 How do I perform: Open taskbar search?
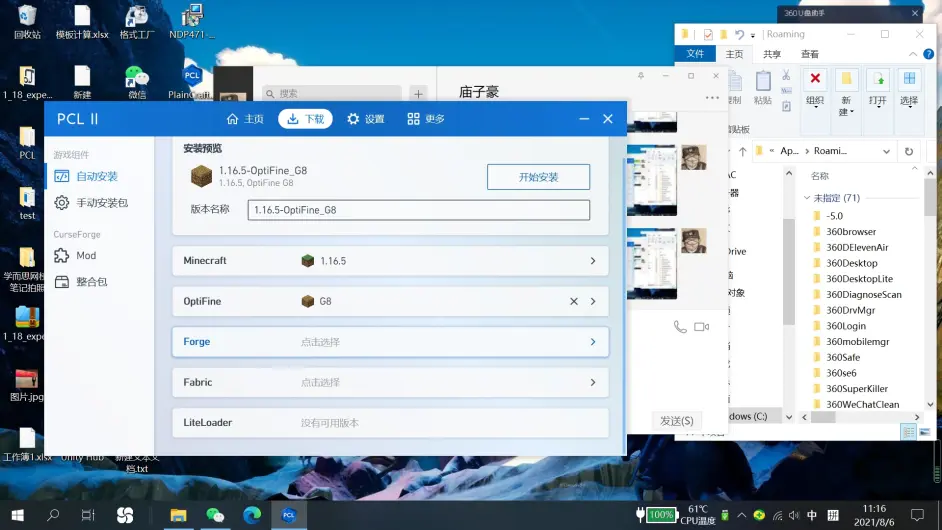(x=53, y=515)
